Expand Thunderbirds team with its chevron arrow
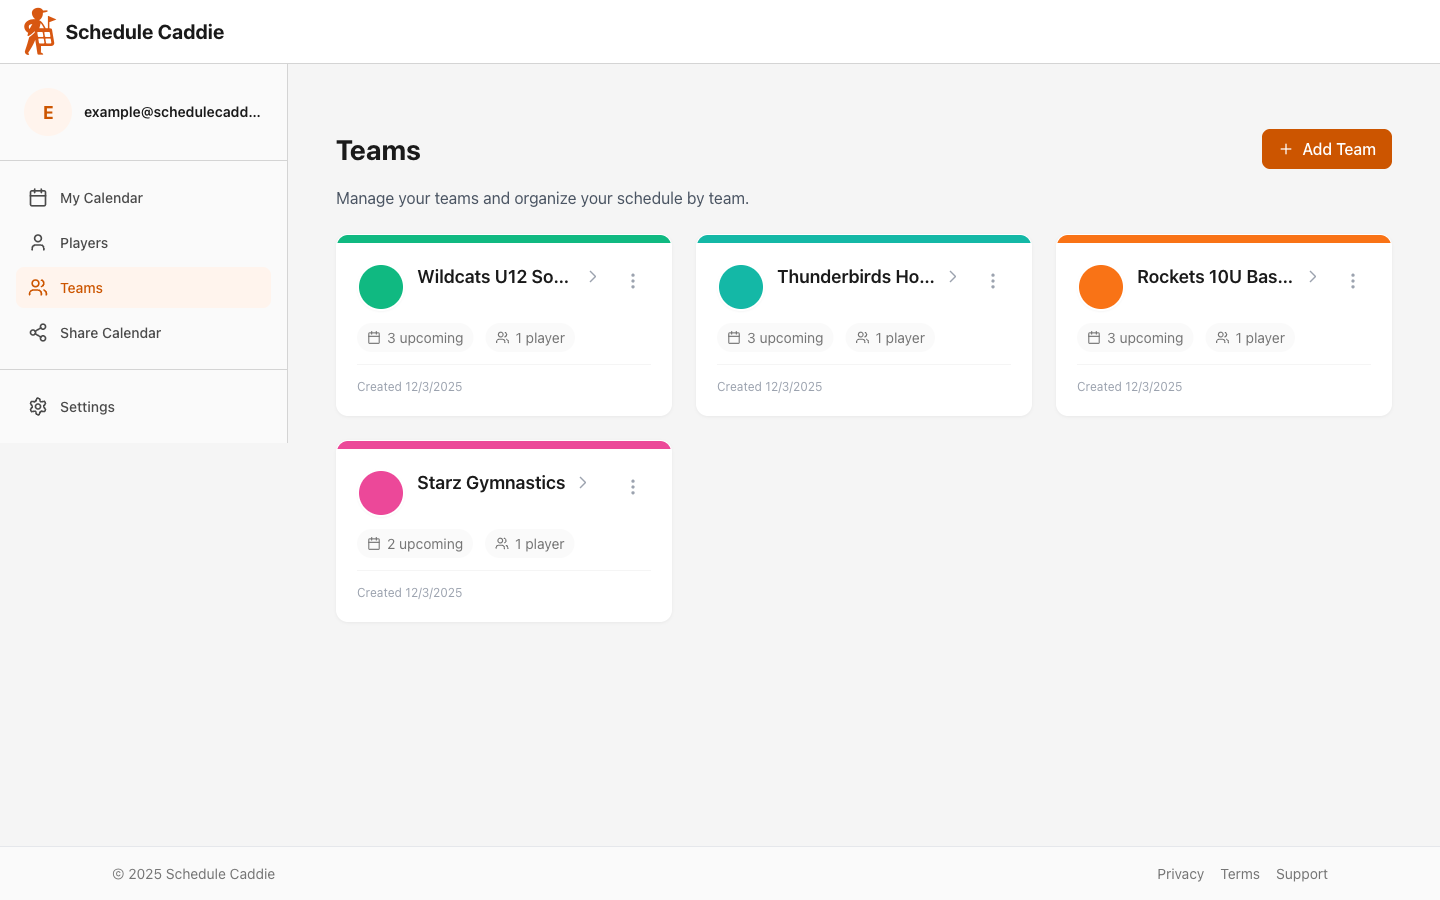This screenshot has width=1440, height=900. (952, 276)
